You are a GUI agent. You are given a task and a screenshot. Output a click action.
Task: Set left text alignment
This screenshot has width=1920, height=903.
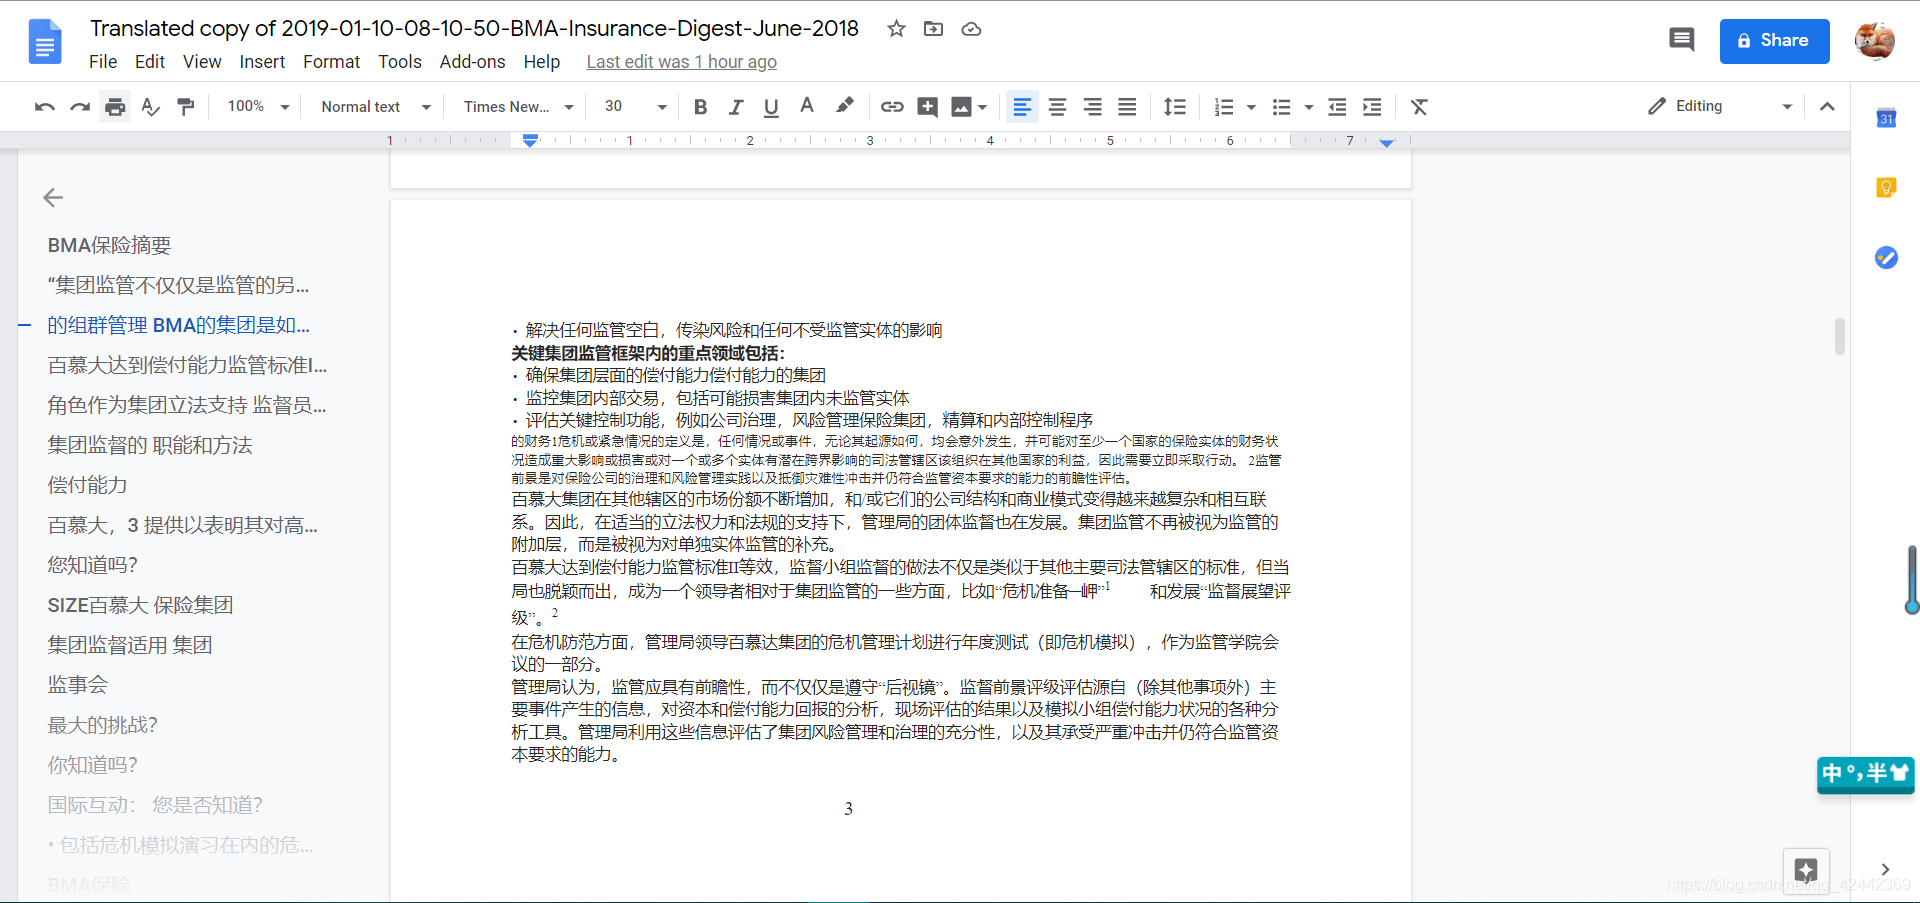tap(1022, 107)
